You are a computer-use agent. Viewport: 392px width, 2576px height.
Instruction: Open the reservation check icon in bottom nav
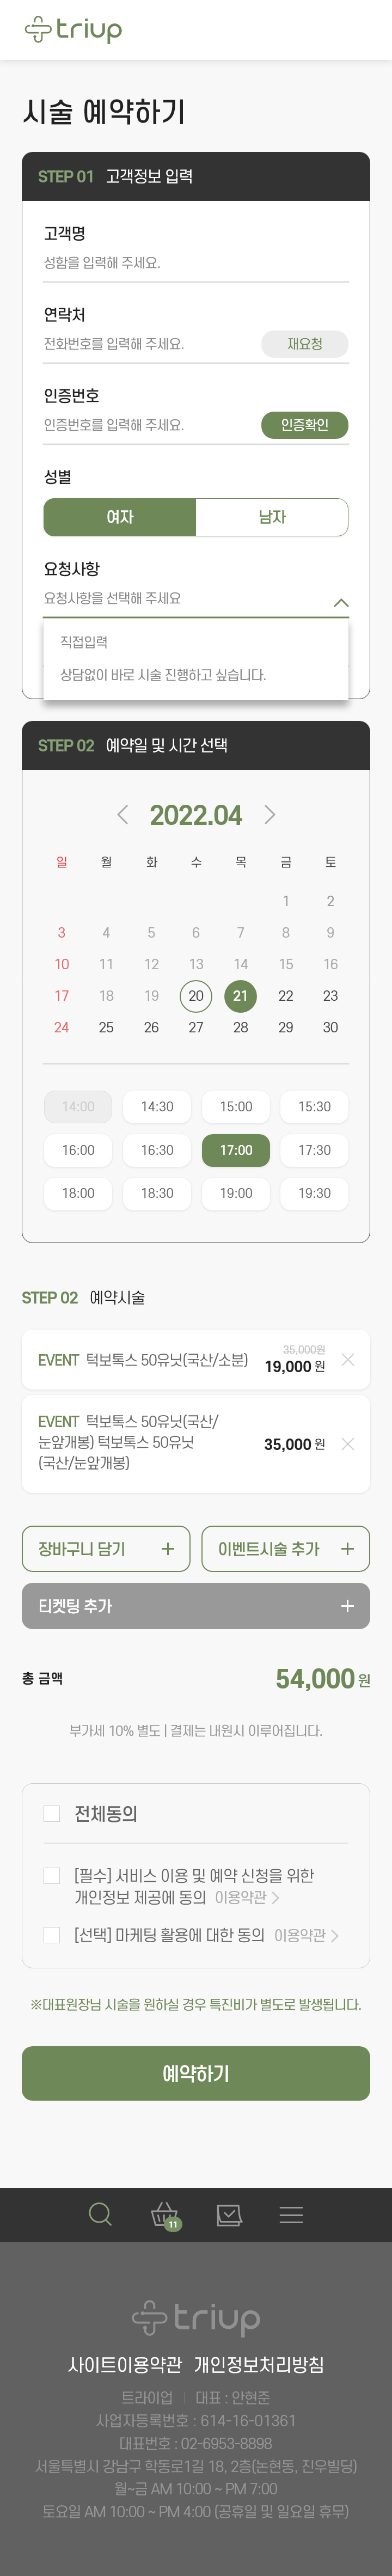tap(229, 2215)
